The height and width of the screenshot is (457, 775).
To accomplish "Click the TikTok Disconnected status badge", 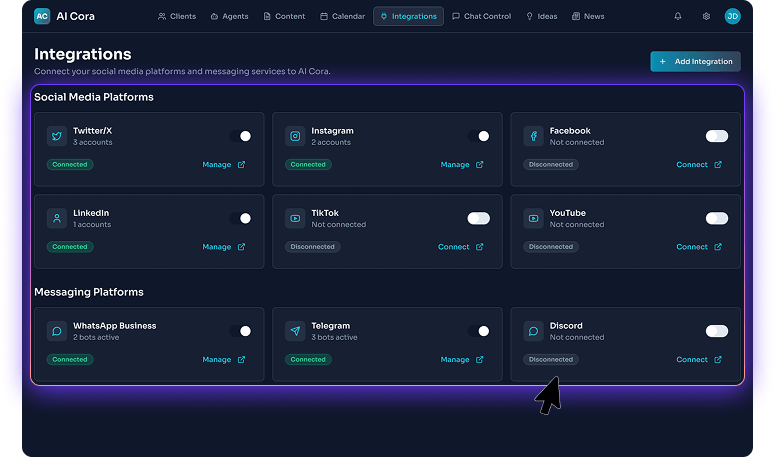I will (312, 247).
